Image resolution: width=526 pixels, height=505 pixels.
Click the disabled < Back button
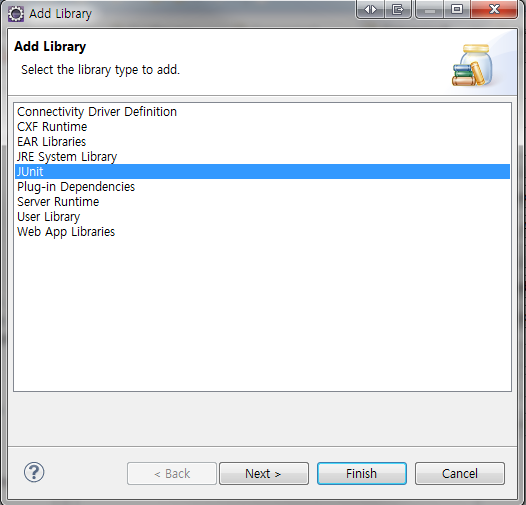pyautogui.click(x=172, y=473)
